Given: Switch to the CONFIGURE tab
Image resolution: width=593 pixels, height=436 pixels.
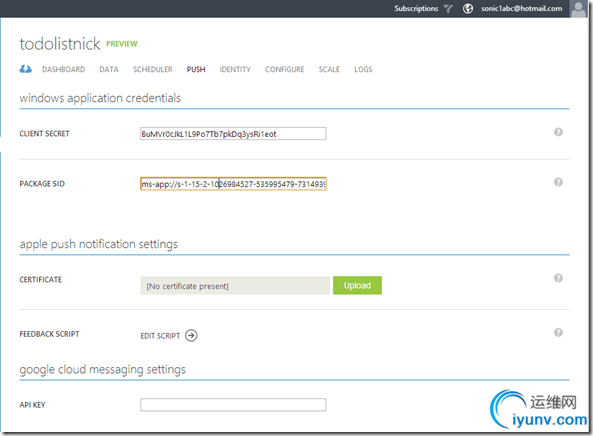Looking at the screenshot, I should tap(285, 70).
